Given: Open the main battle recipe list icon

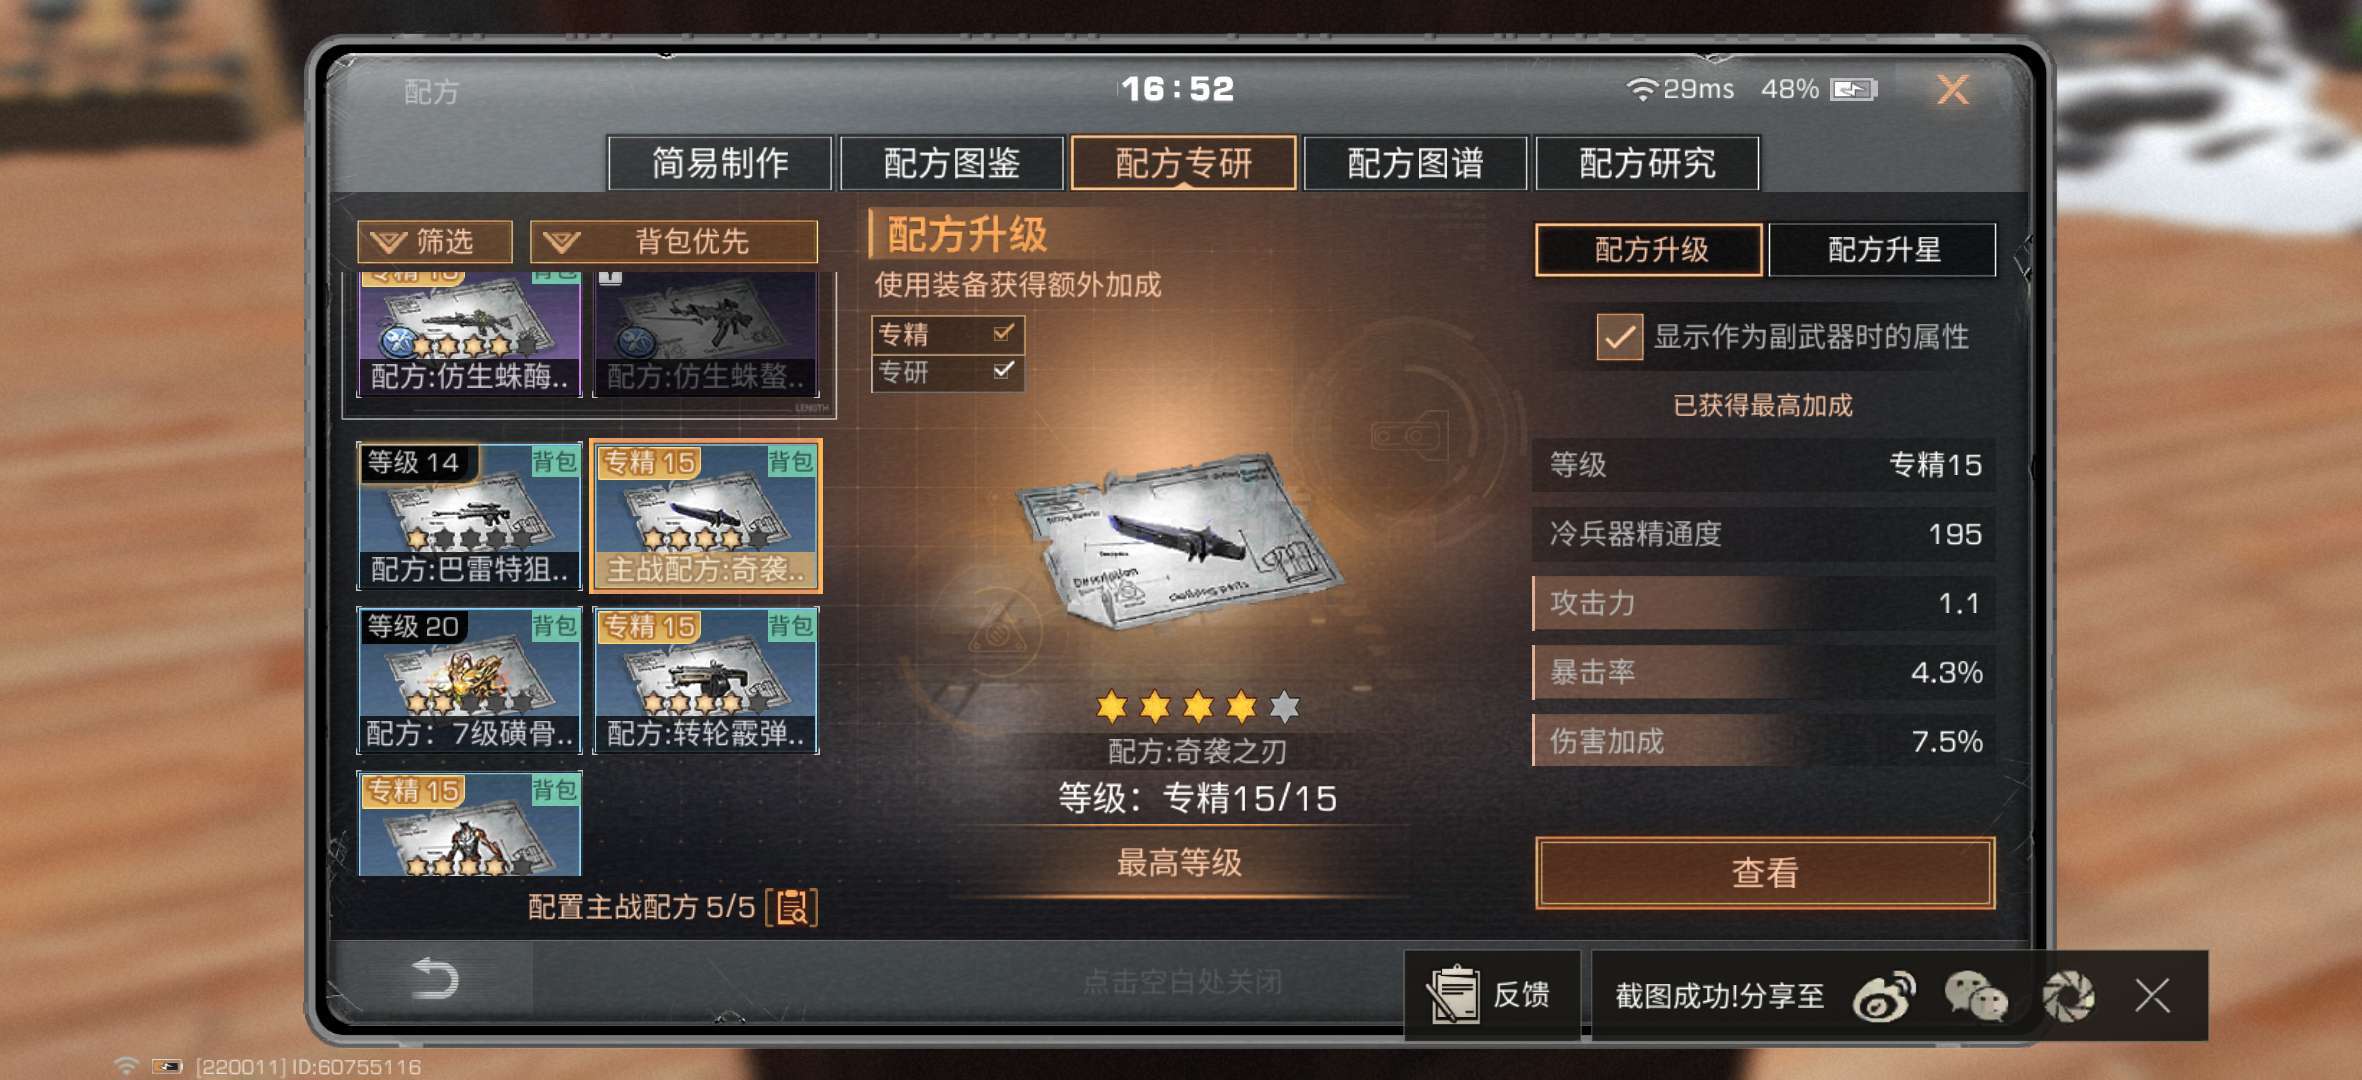Looking at the screenshot, I should [x=792, y=908].
